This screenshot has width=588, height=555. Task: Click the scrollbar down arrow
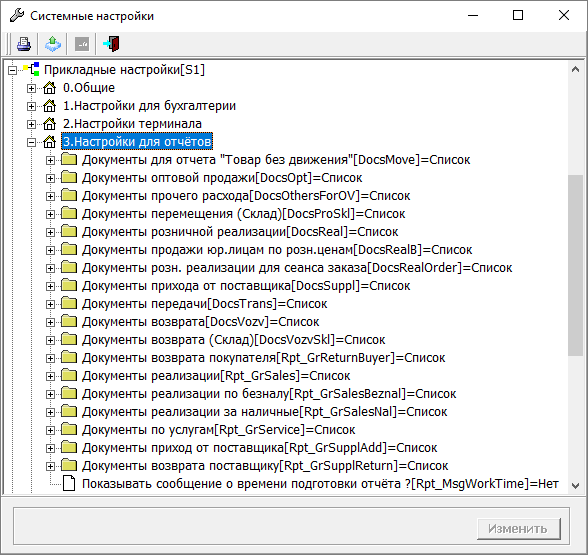tap(576, 485)
